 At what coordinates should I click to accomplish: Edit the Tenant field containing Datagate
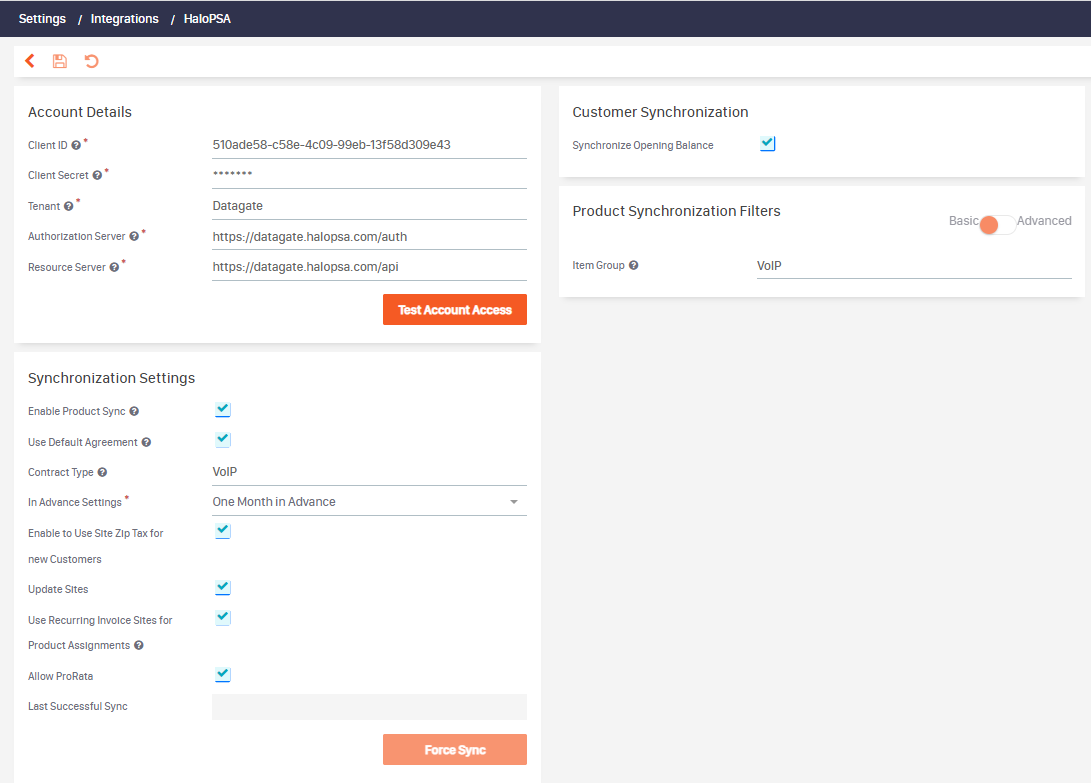pyautogui.click(x=369, y=206)
